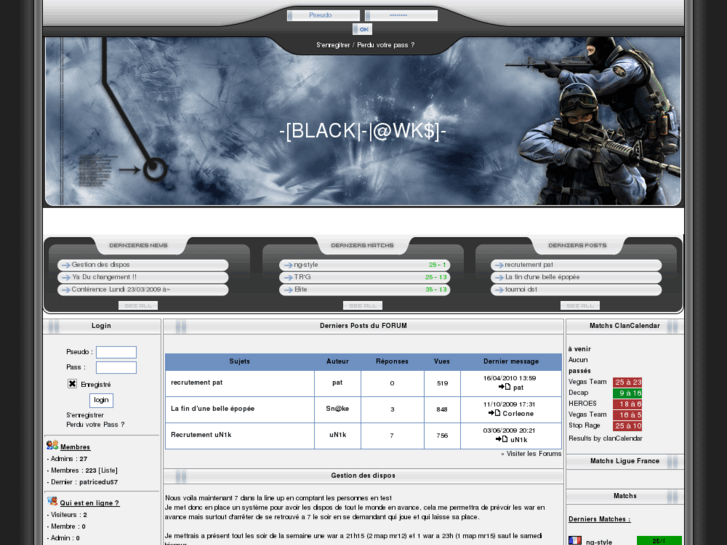Click the login button in sidebar
Screen dimensions: 727x545
coord(101,400)
